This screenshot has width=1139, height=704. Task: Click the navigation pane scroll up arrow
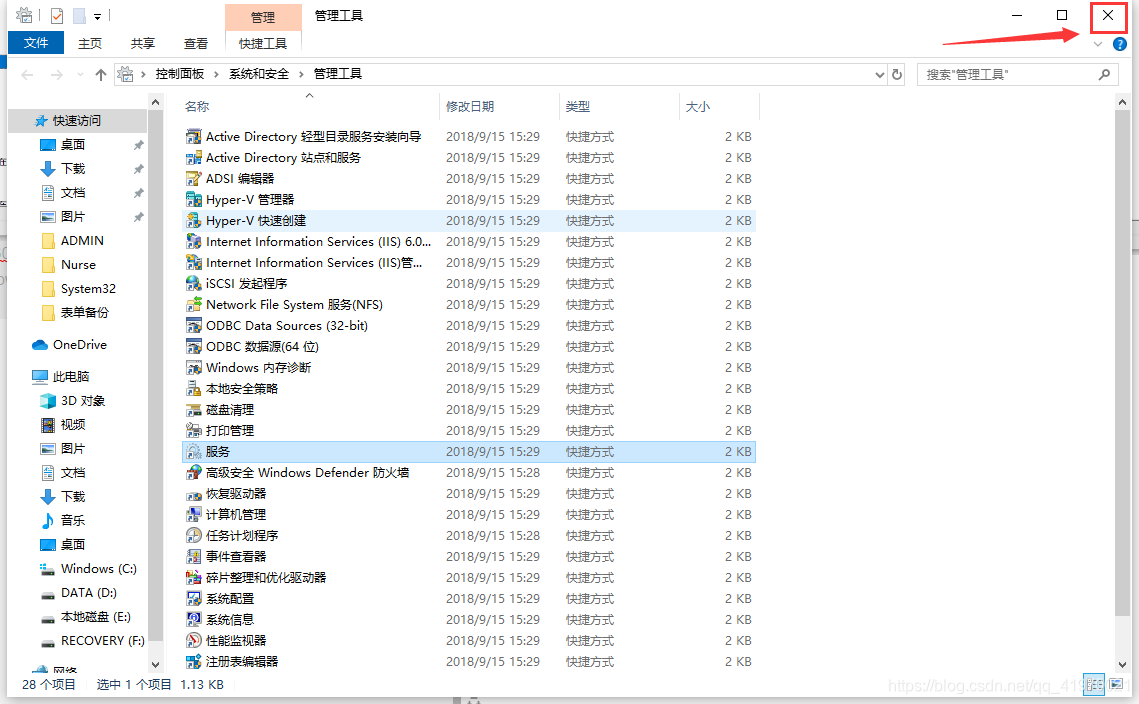pyautogui.click(x=155, y=103)
